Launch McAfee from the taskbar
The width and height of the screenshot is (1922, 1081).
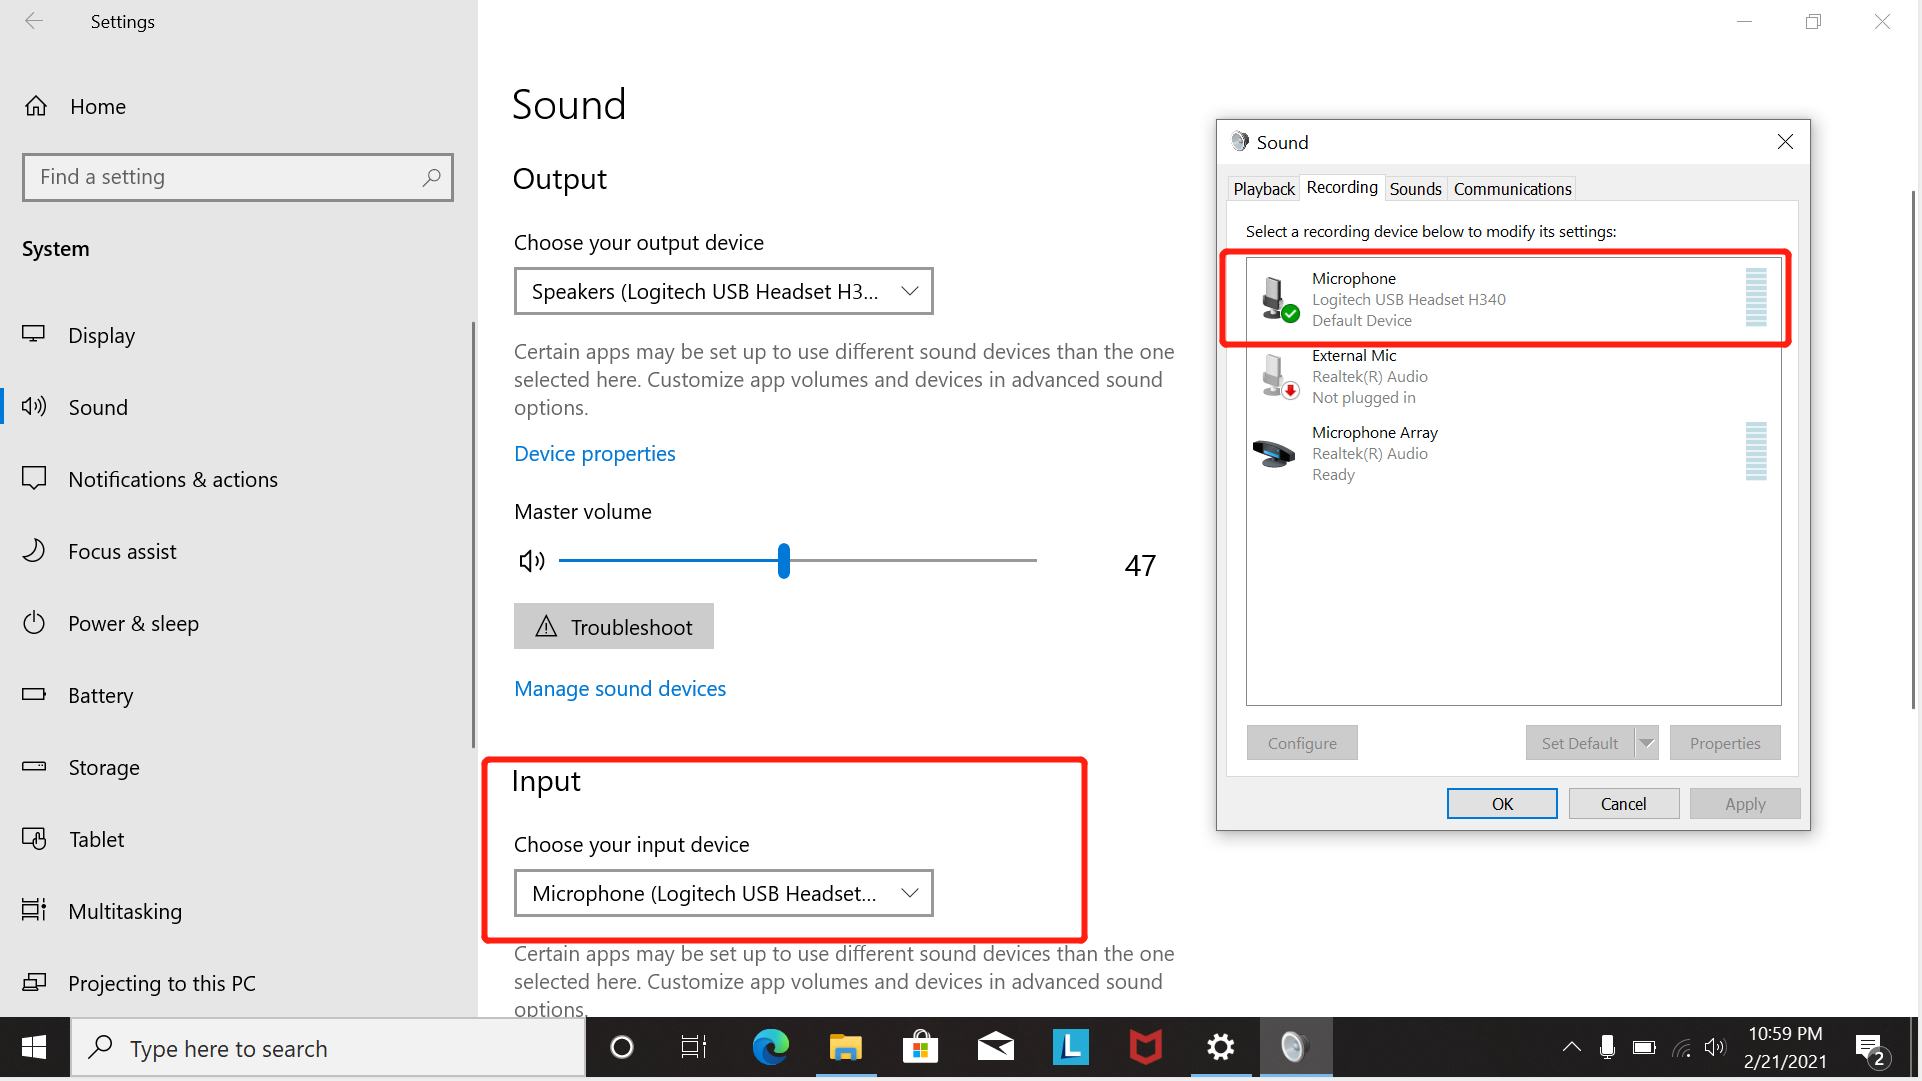click(x=1145, y=1047)
